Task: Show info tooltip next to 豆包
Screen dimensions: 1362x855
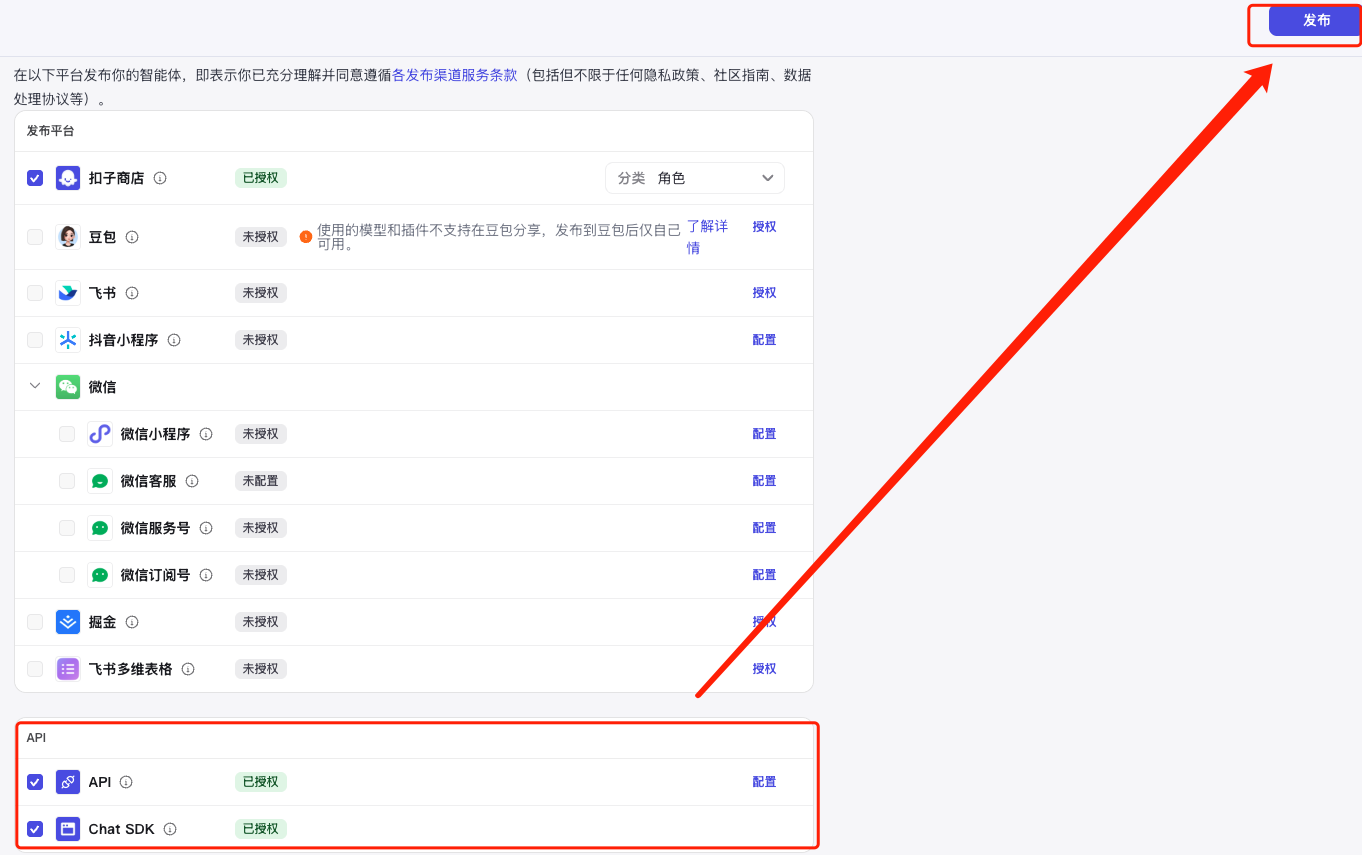Action: click(x=132, y=237)
